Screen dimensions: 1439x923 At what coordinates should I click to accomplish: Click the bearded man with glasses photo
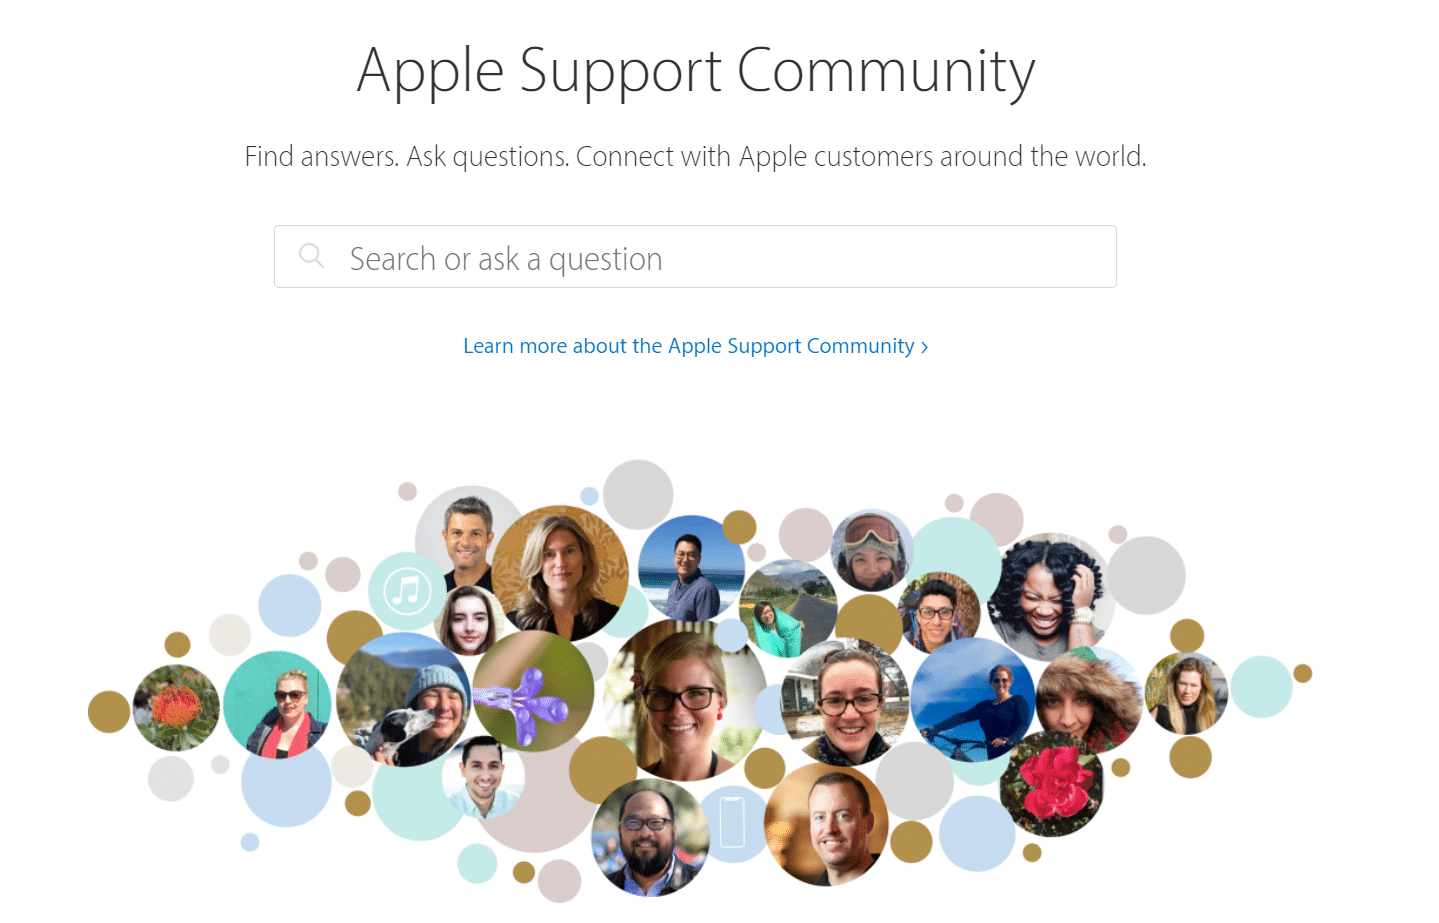tap(650, 838)
